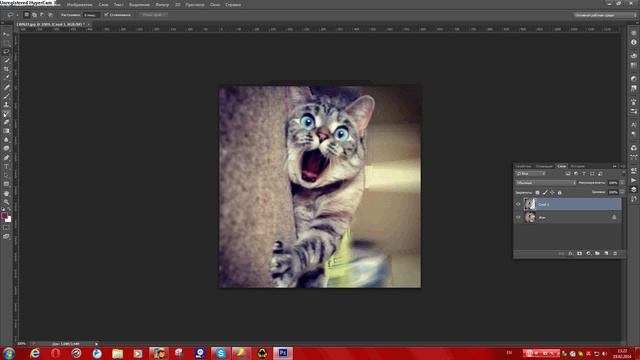Select the Crop tool

click(x=6, y=69)
